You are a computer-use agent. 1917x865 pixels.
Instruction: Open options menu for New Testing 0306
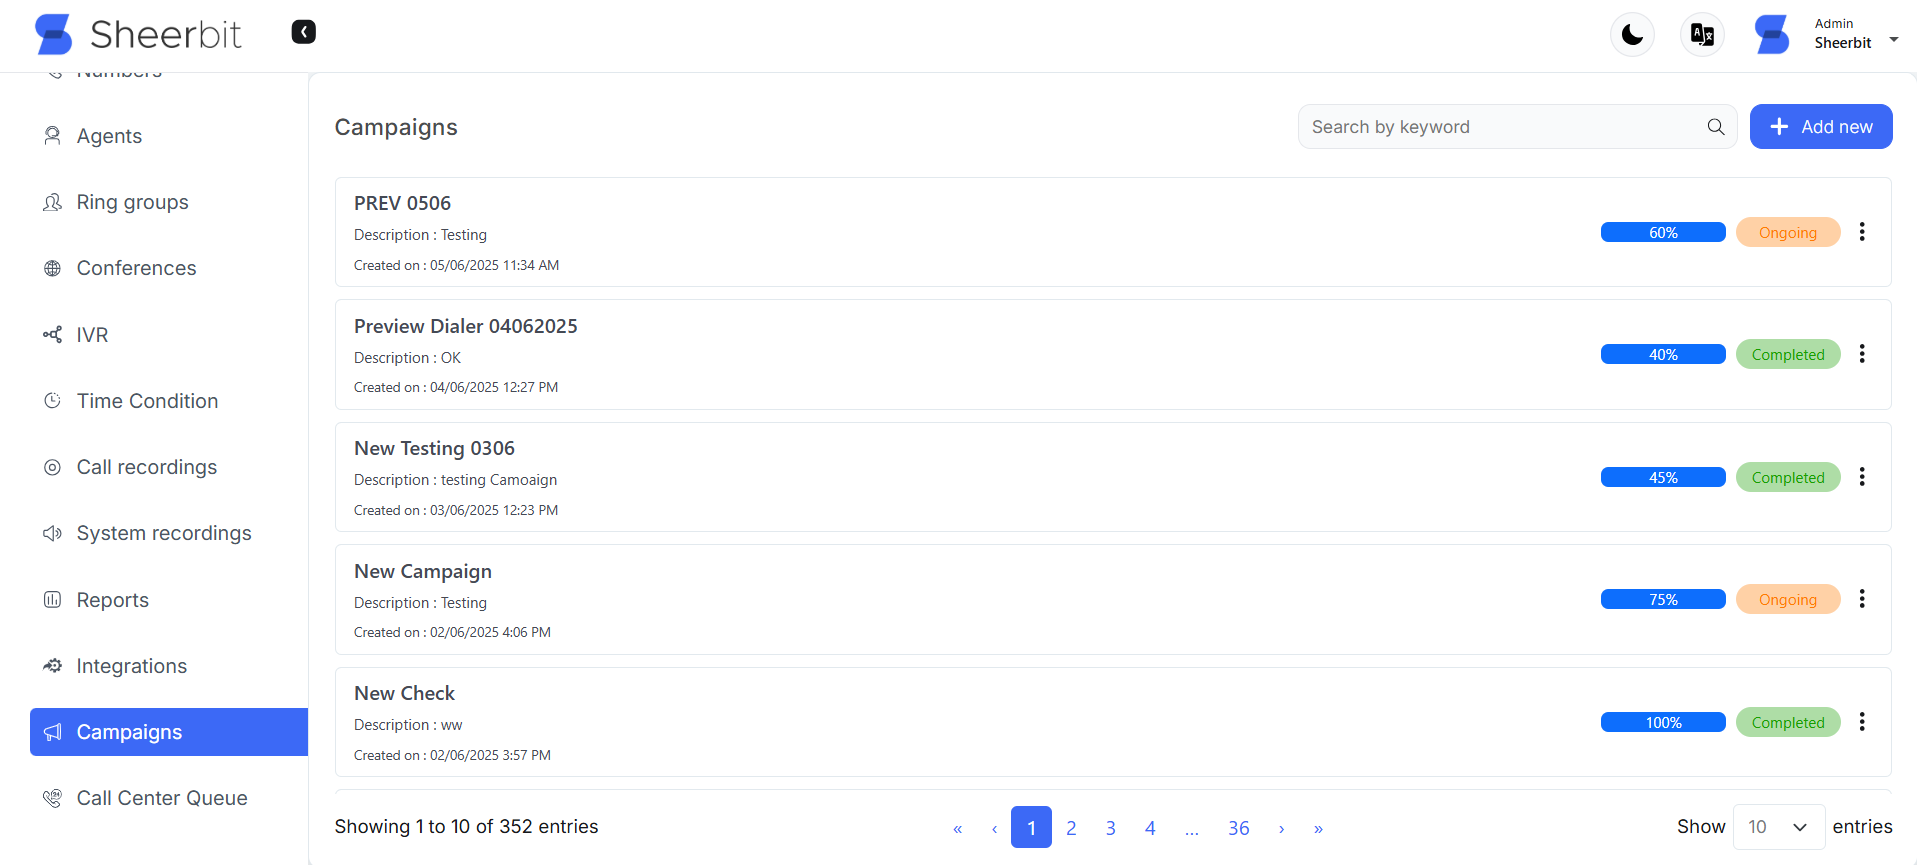1861,477
